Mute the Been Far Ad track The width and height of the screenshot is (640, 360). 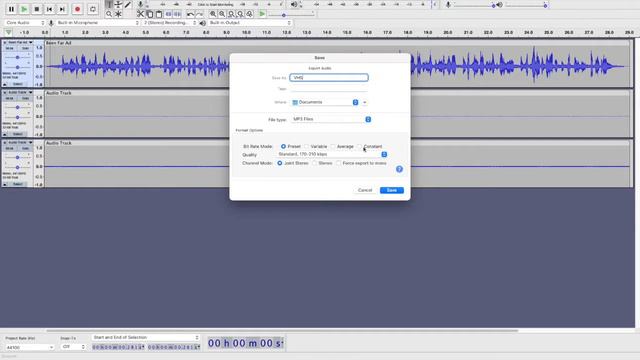click(9, 49)
